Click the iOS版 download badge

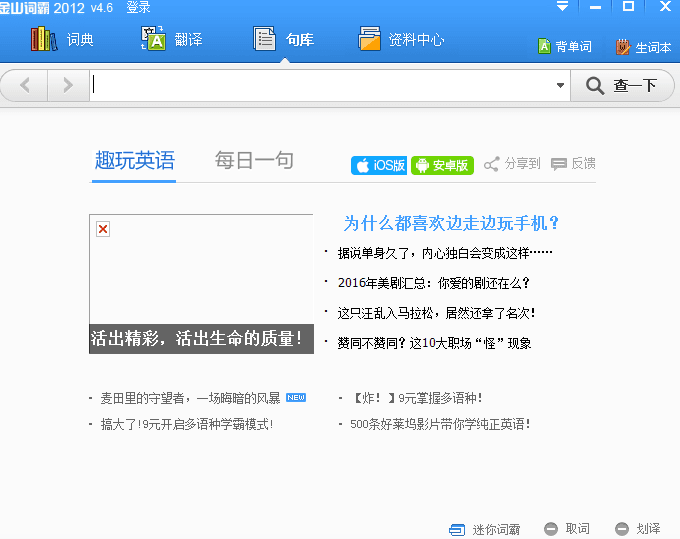point(379,165)
